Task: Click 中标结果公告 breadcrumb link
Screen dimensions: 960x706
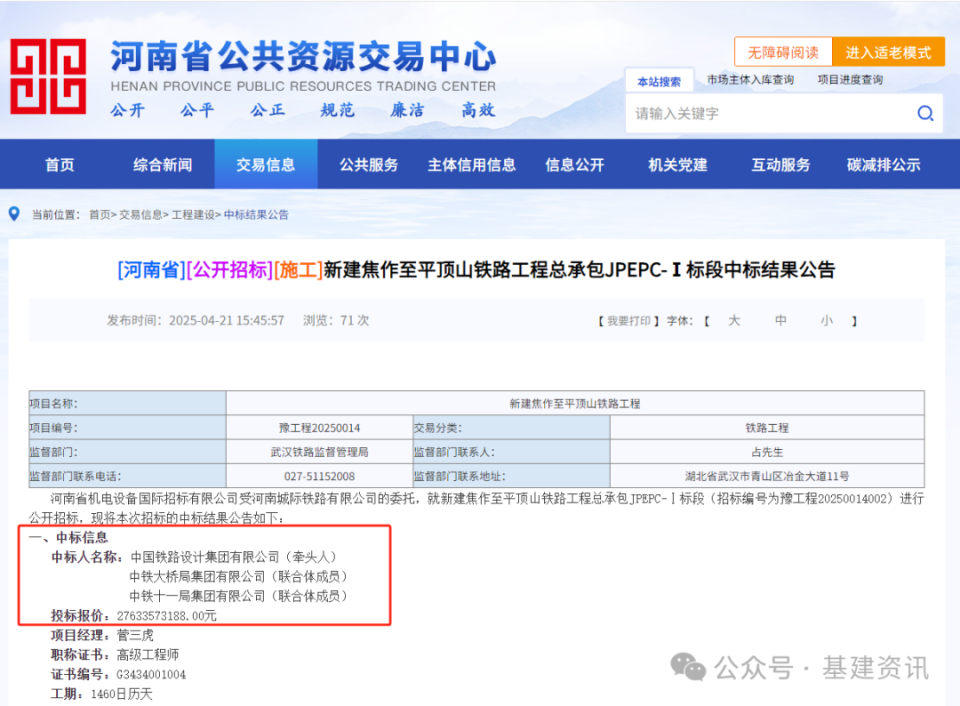Action: (x=256, y=214)
